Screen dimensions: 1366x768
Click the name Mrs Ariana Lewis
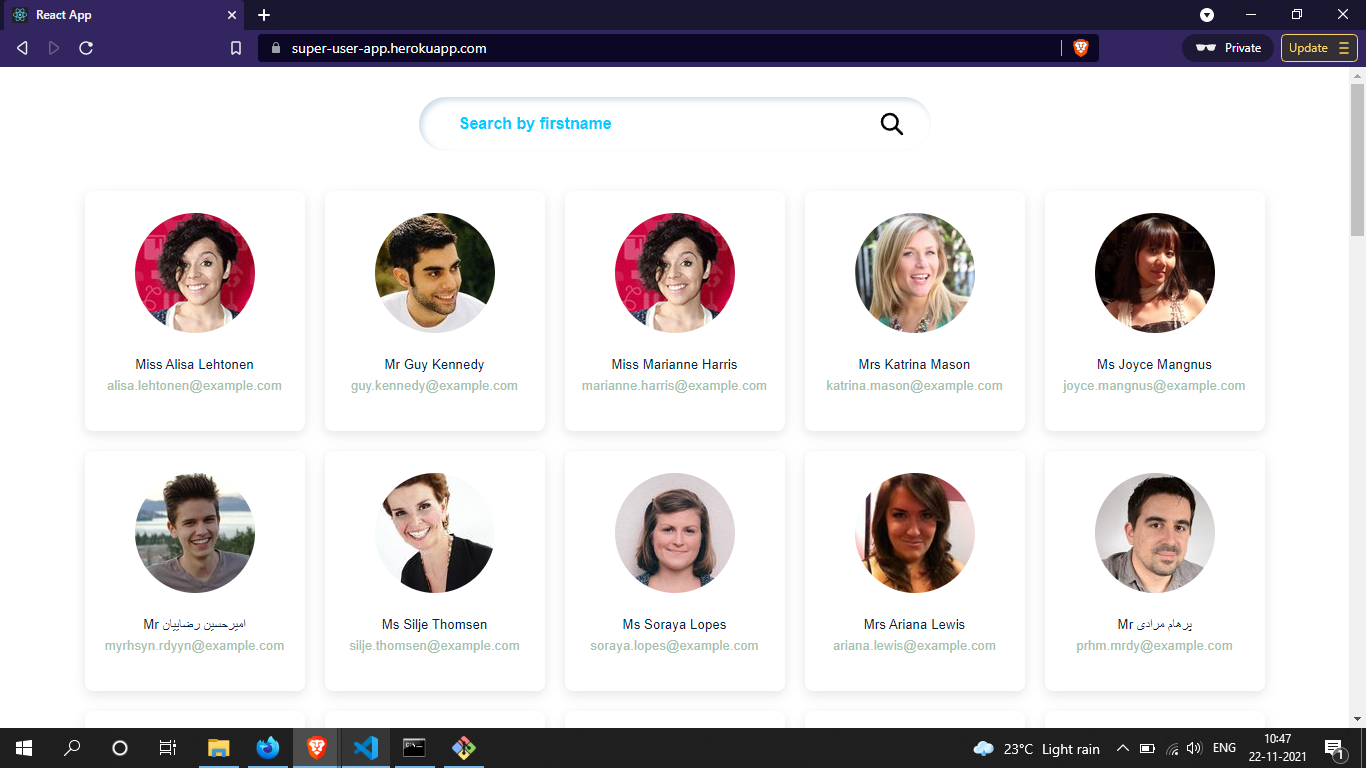point(915,625)
